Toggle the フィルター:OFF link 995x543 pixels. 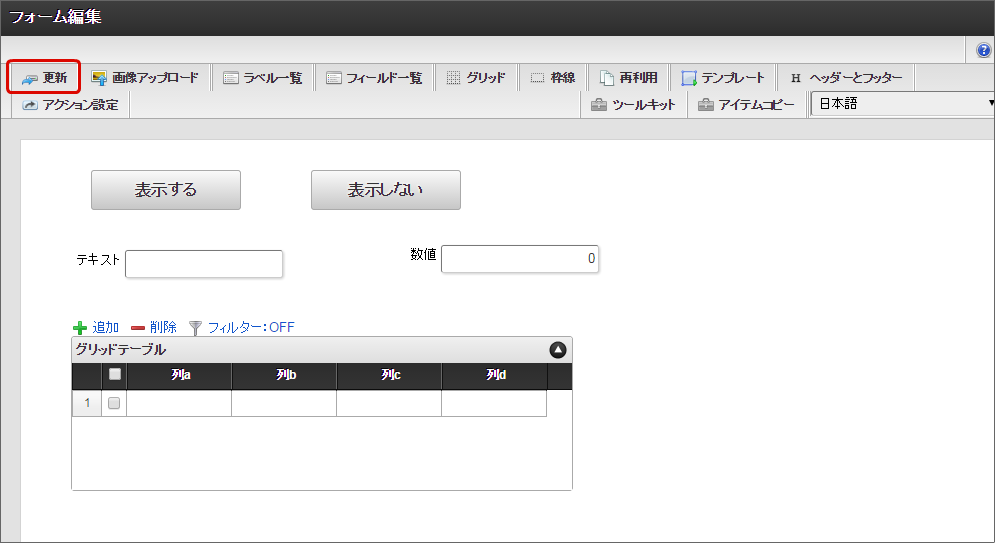[x=251, y=327]
